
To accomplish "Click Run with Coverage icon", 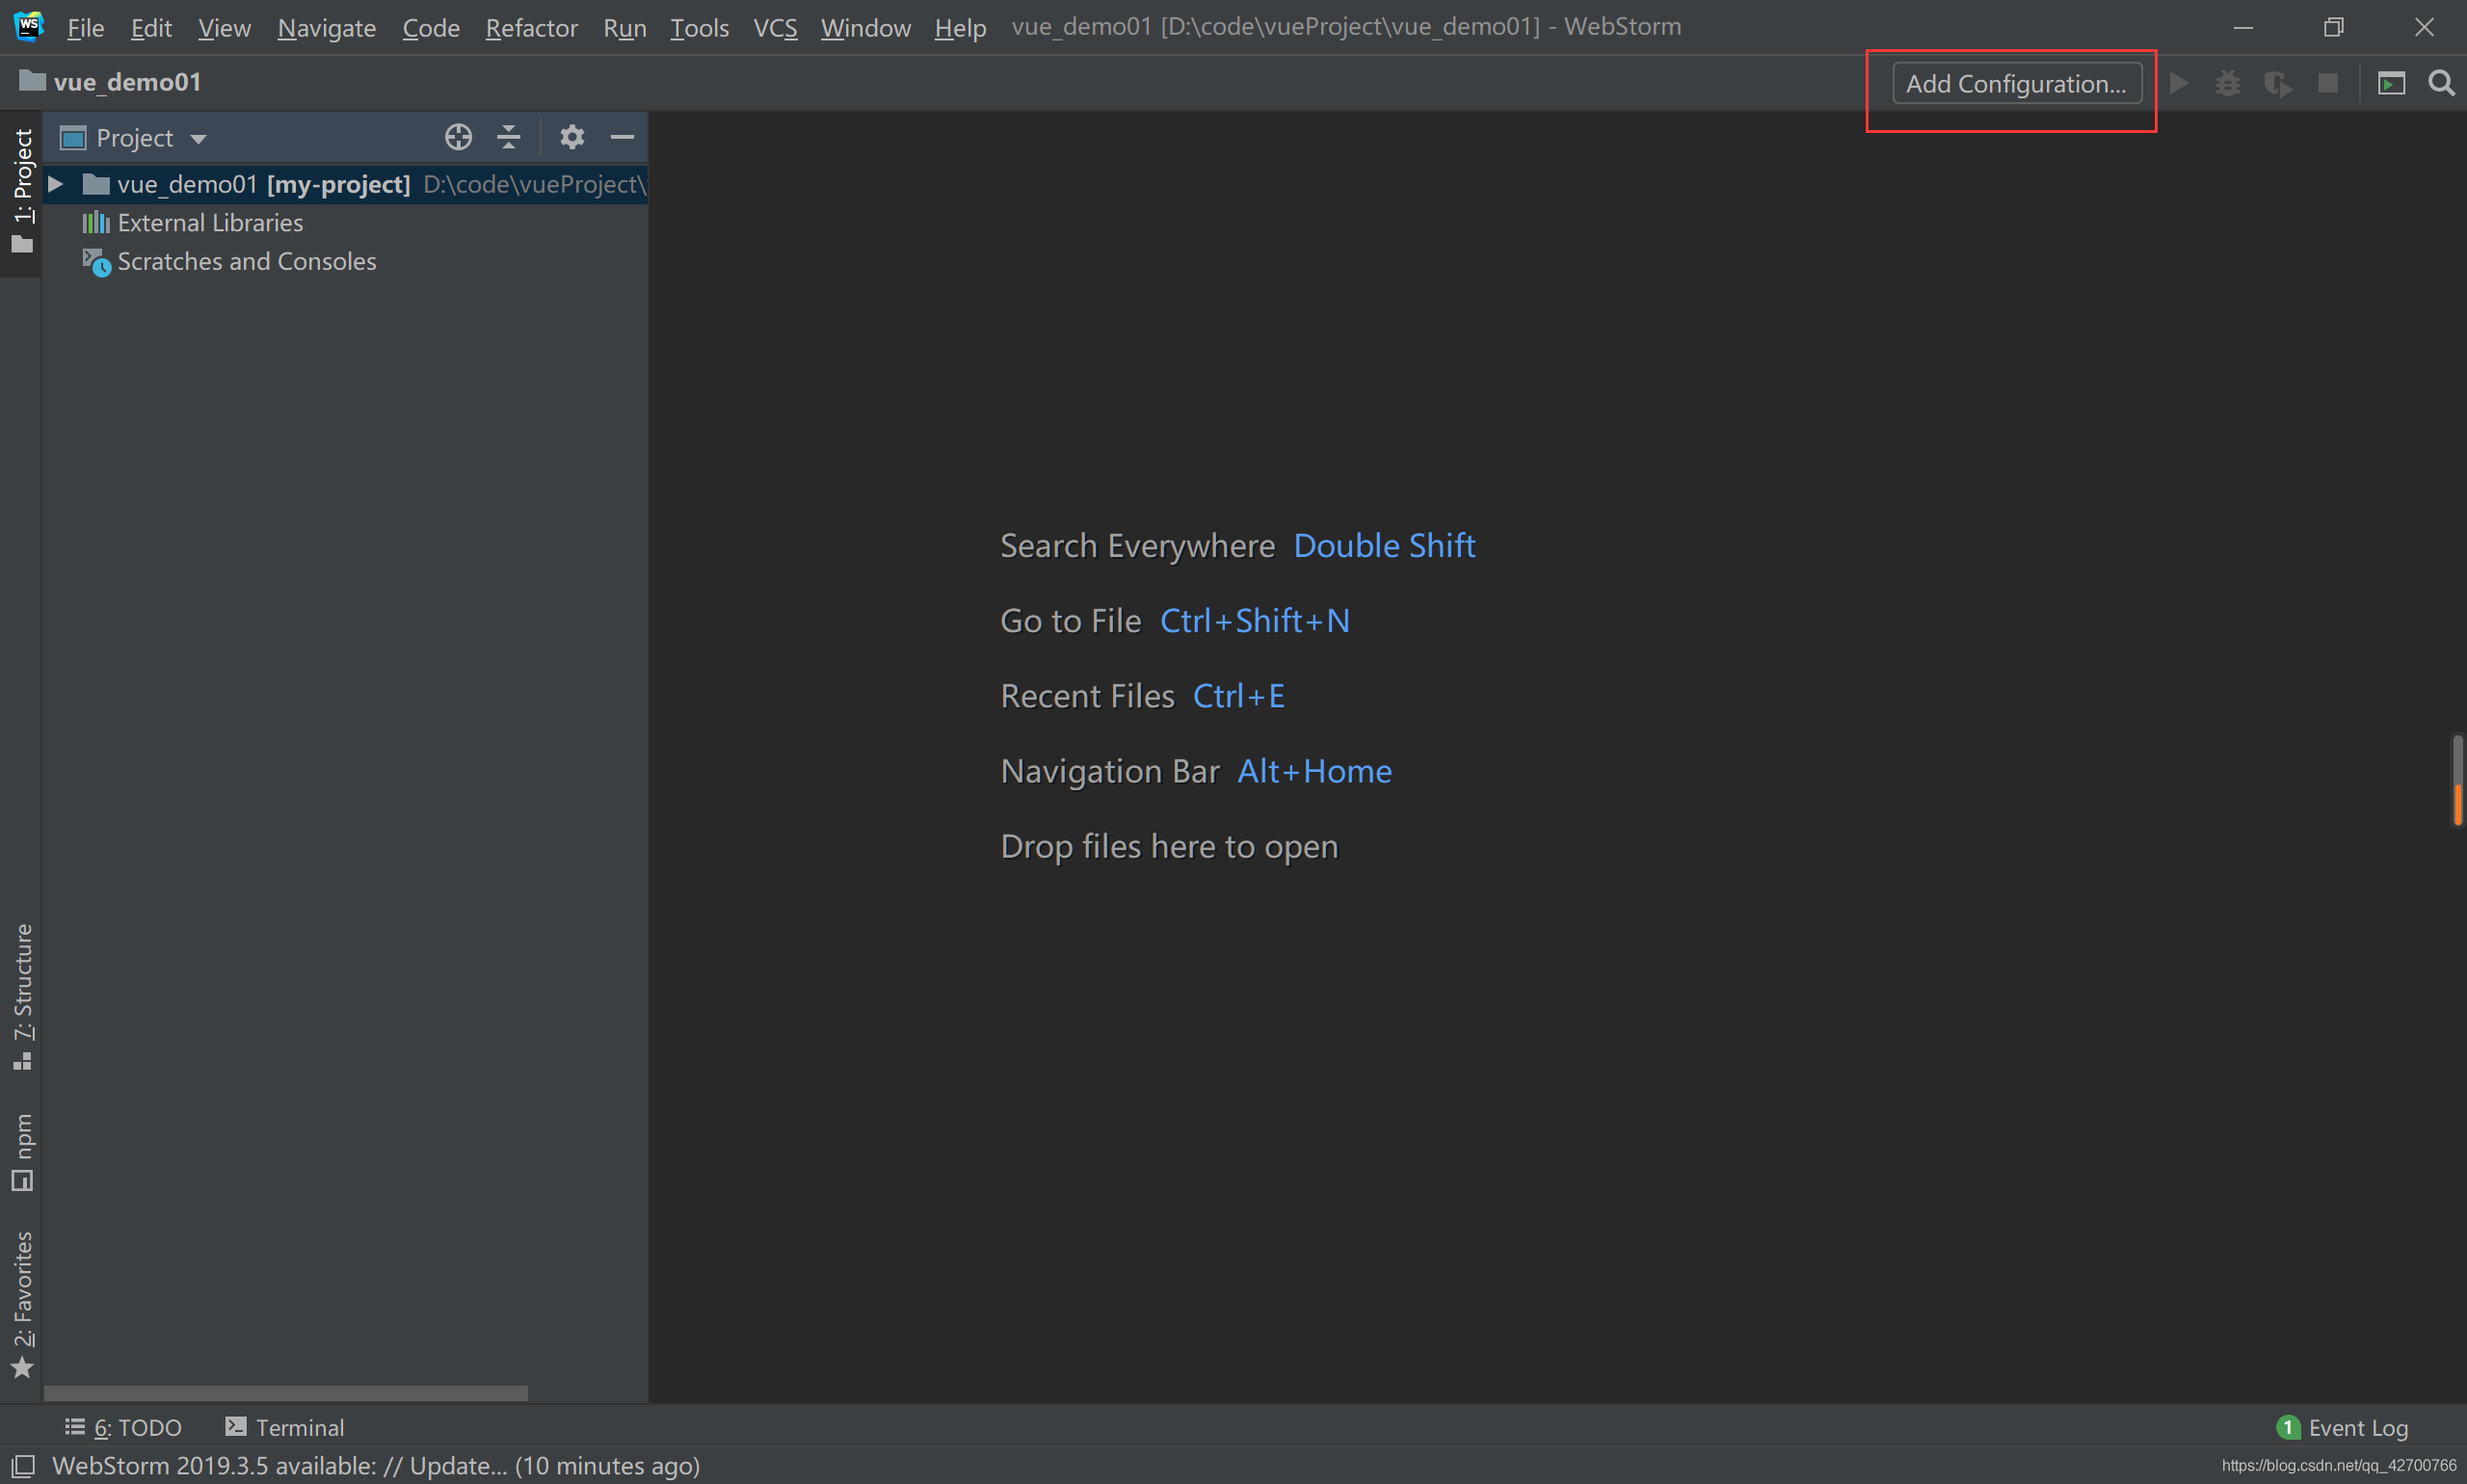I will [x=2278, y=83].
